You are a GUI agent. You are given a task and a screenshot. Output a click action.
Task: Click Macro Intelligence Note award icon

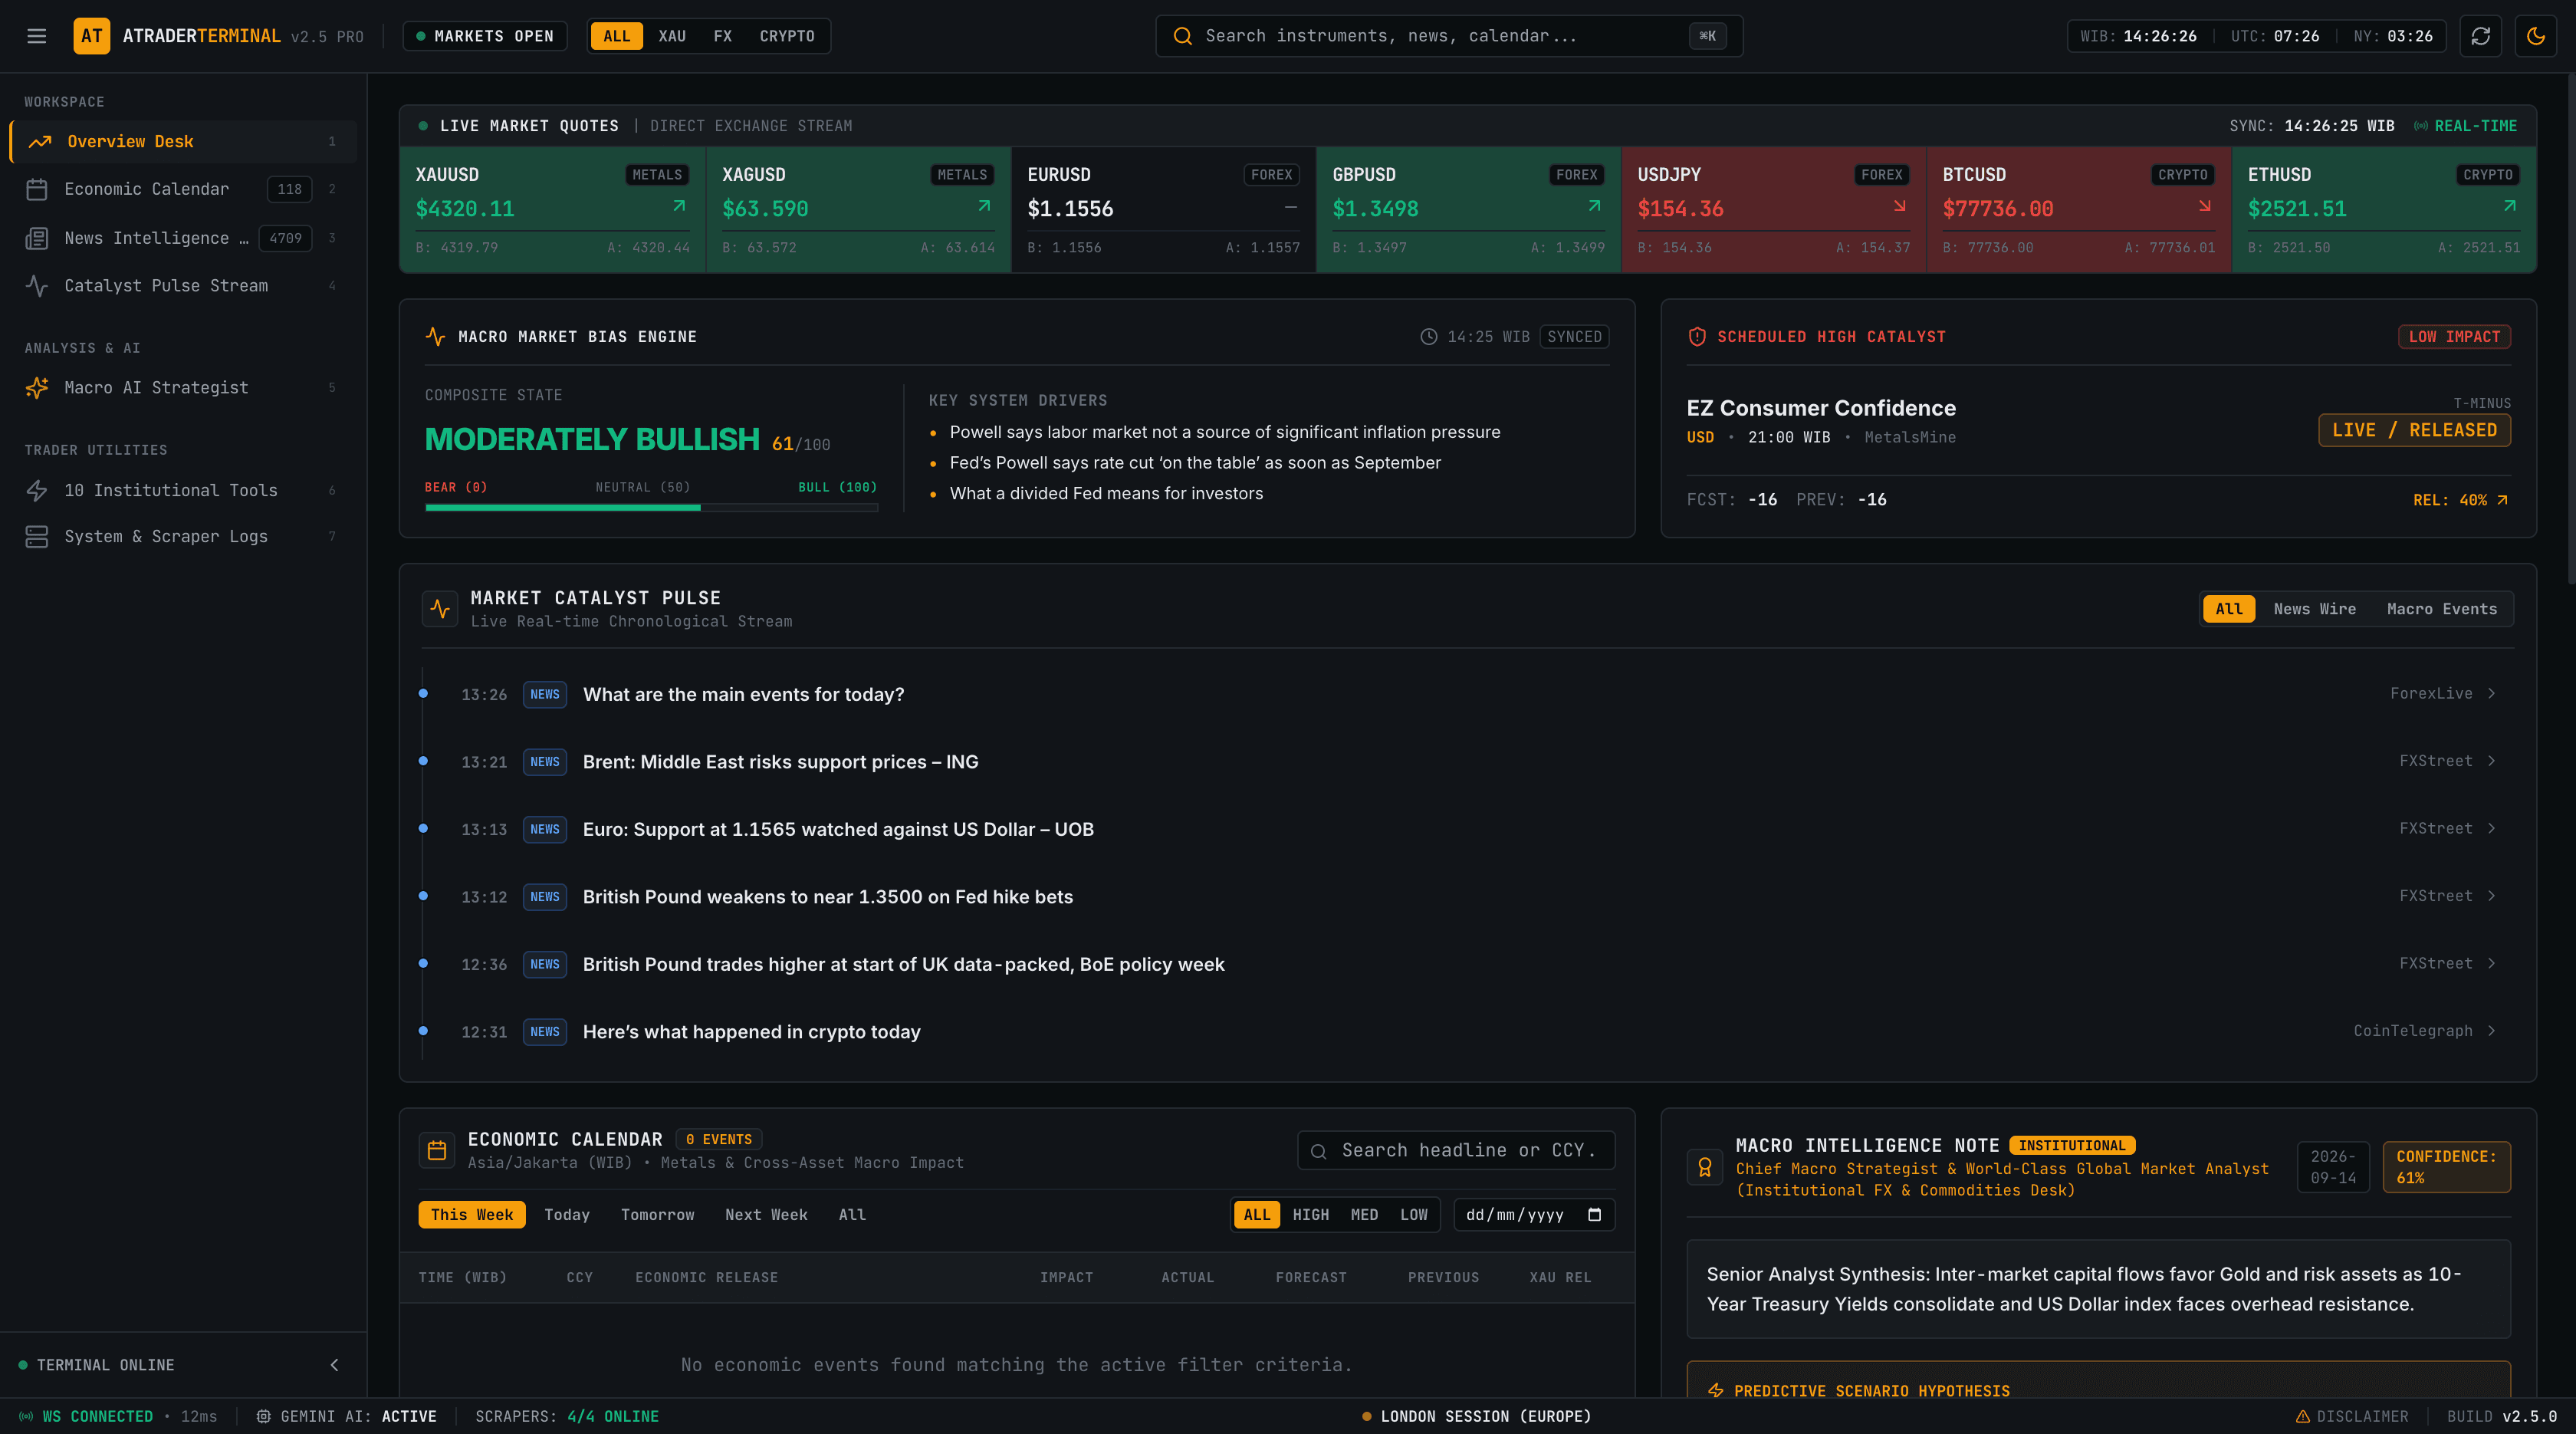pos(1705,1167)
